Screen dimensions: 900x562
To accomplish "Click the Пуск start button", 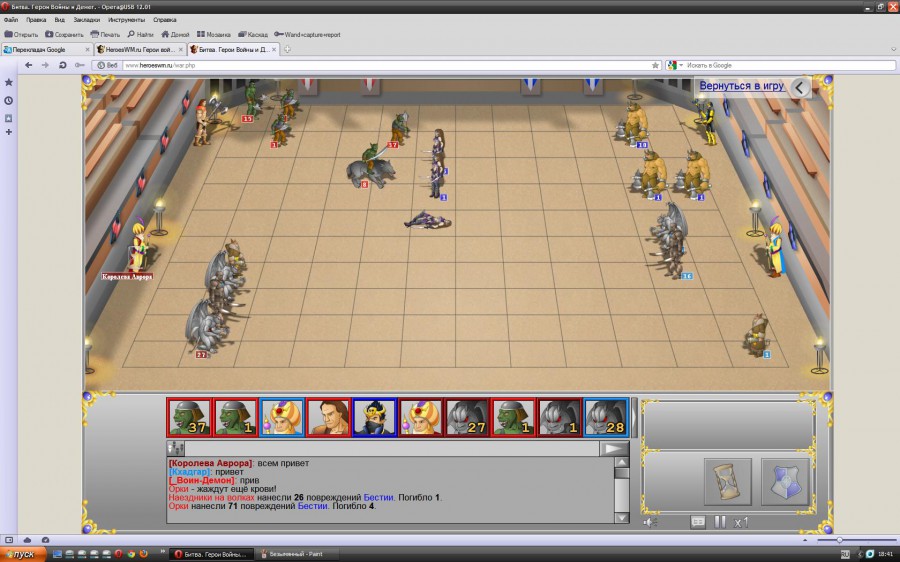I will click(x=22, y=554).
